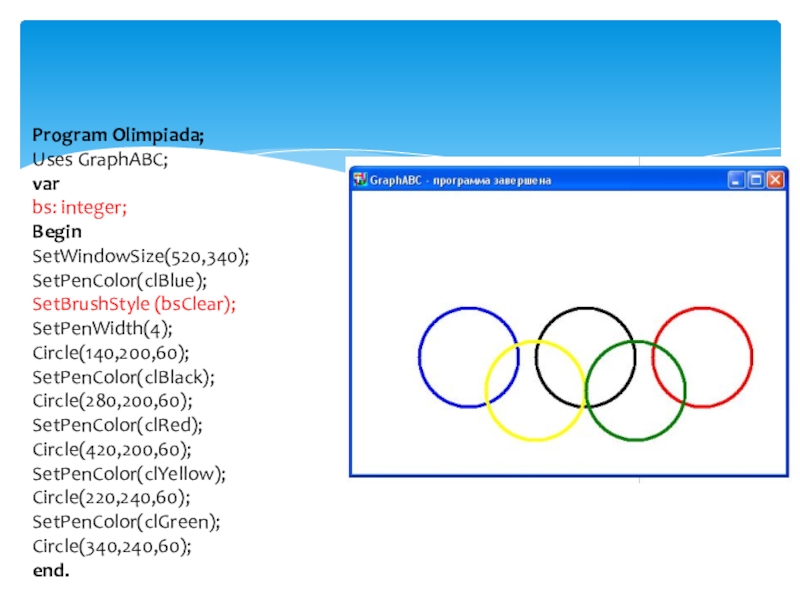The image size is (800, 600).
Task: Maximize the GraphABC window
Action: [756, 180]
